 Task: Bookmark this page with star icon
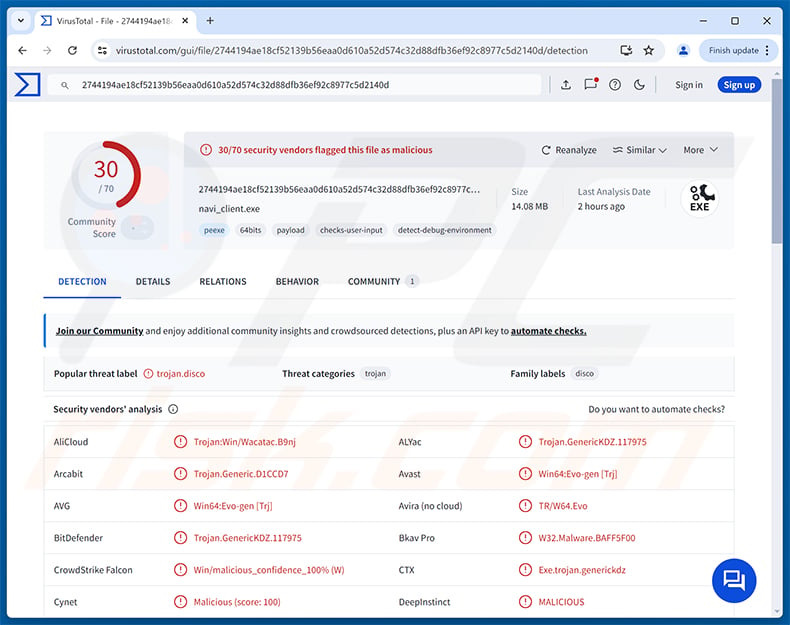[648, 50]
